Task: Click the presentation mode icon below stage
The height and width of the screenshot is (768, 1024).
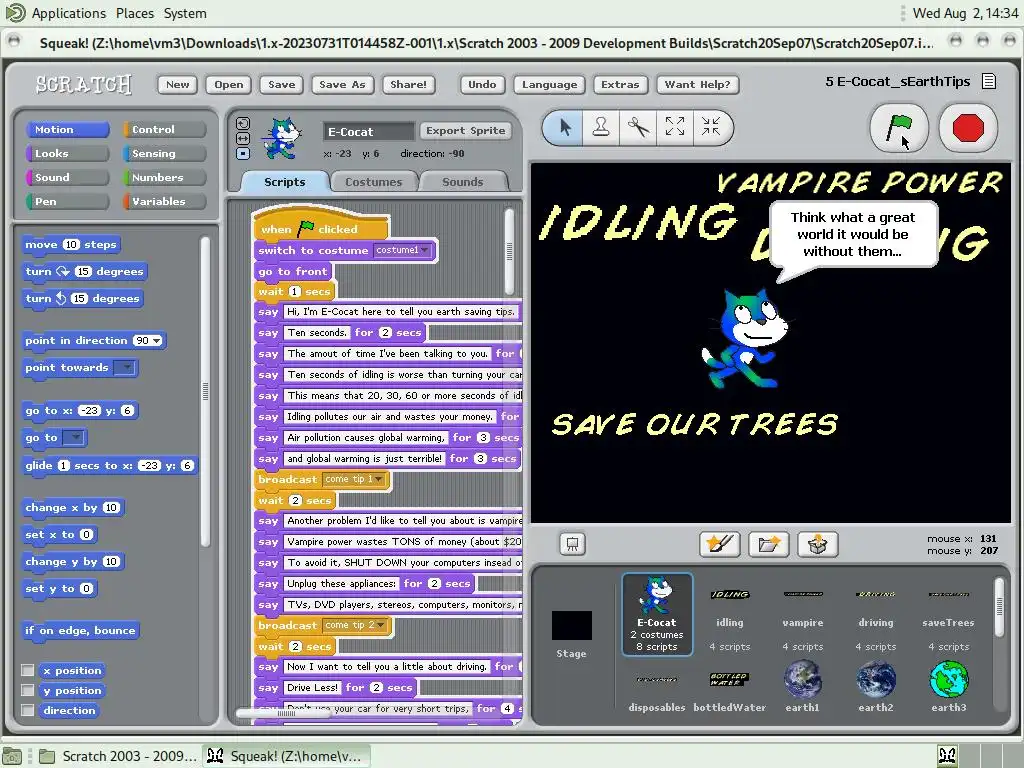Action: pyautogui.click(x=572, y=544)
